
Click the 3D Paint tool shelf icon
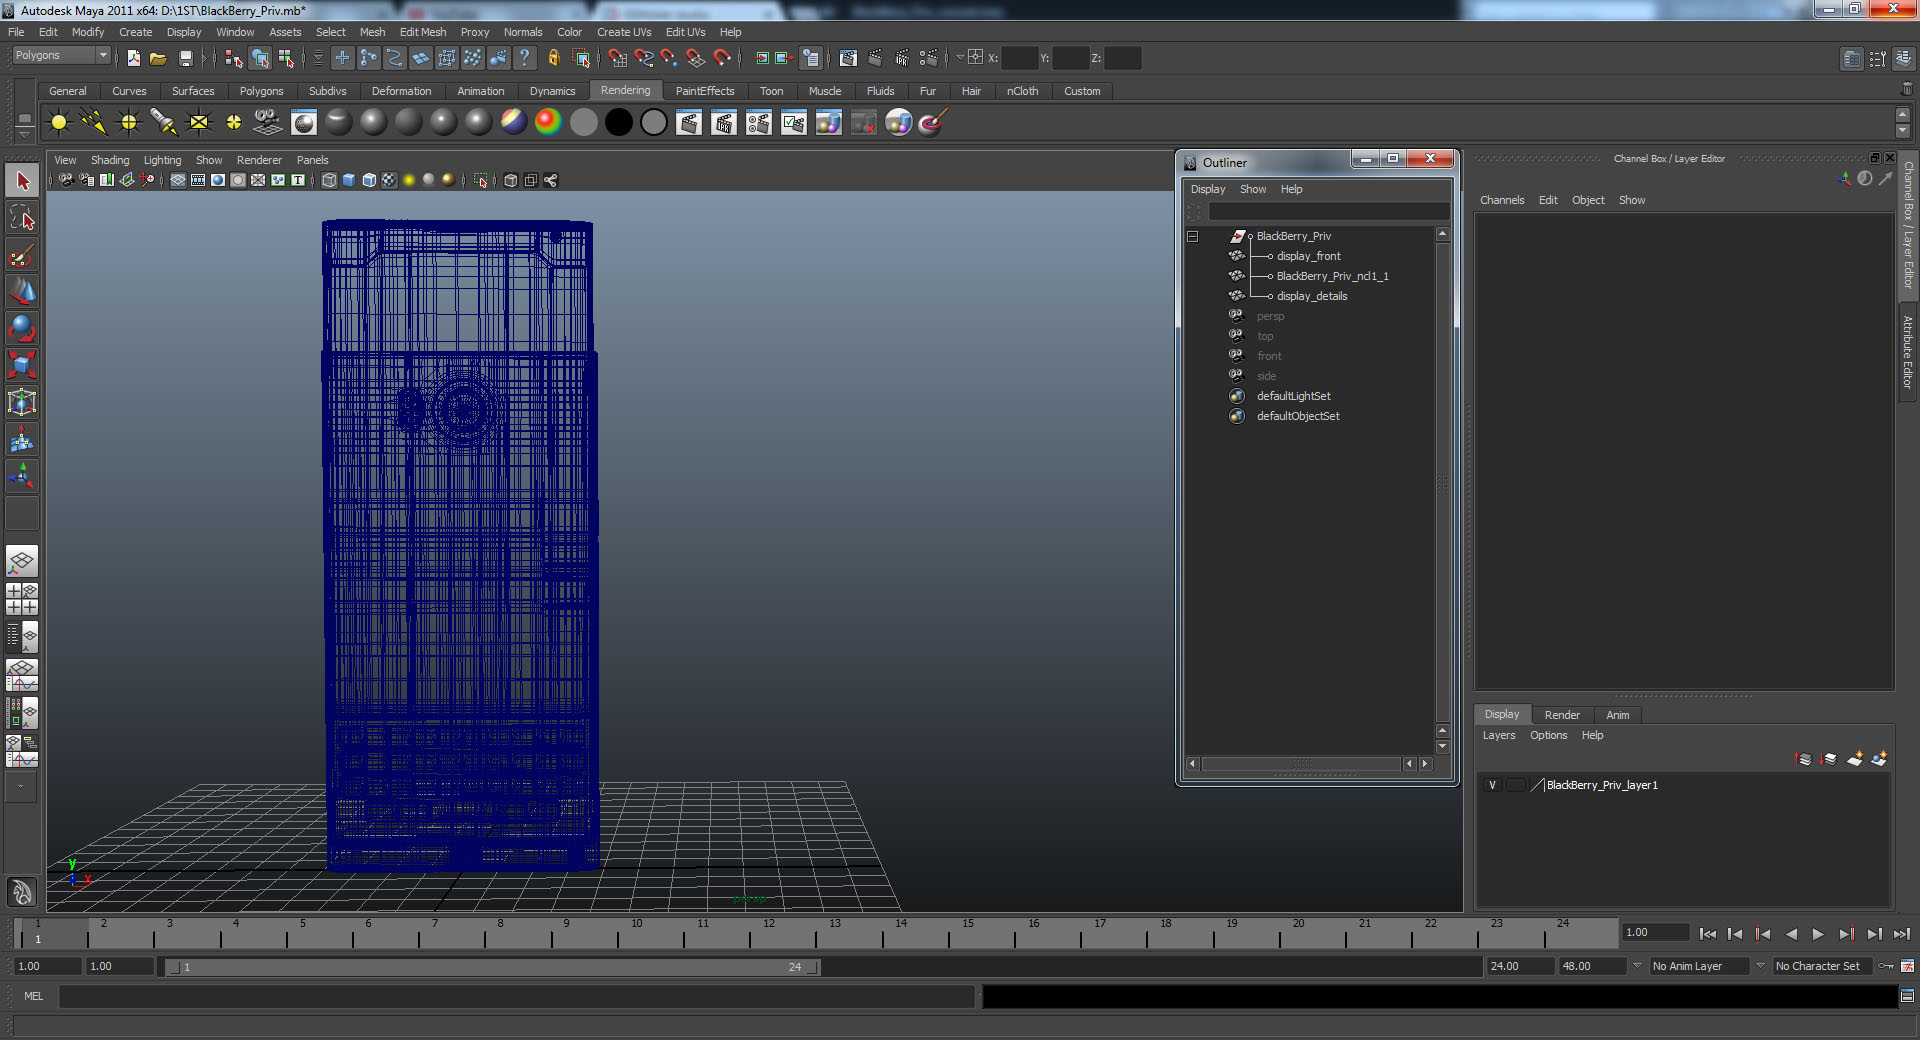click(x=933, y=122)
